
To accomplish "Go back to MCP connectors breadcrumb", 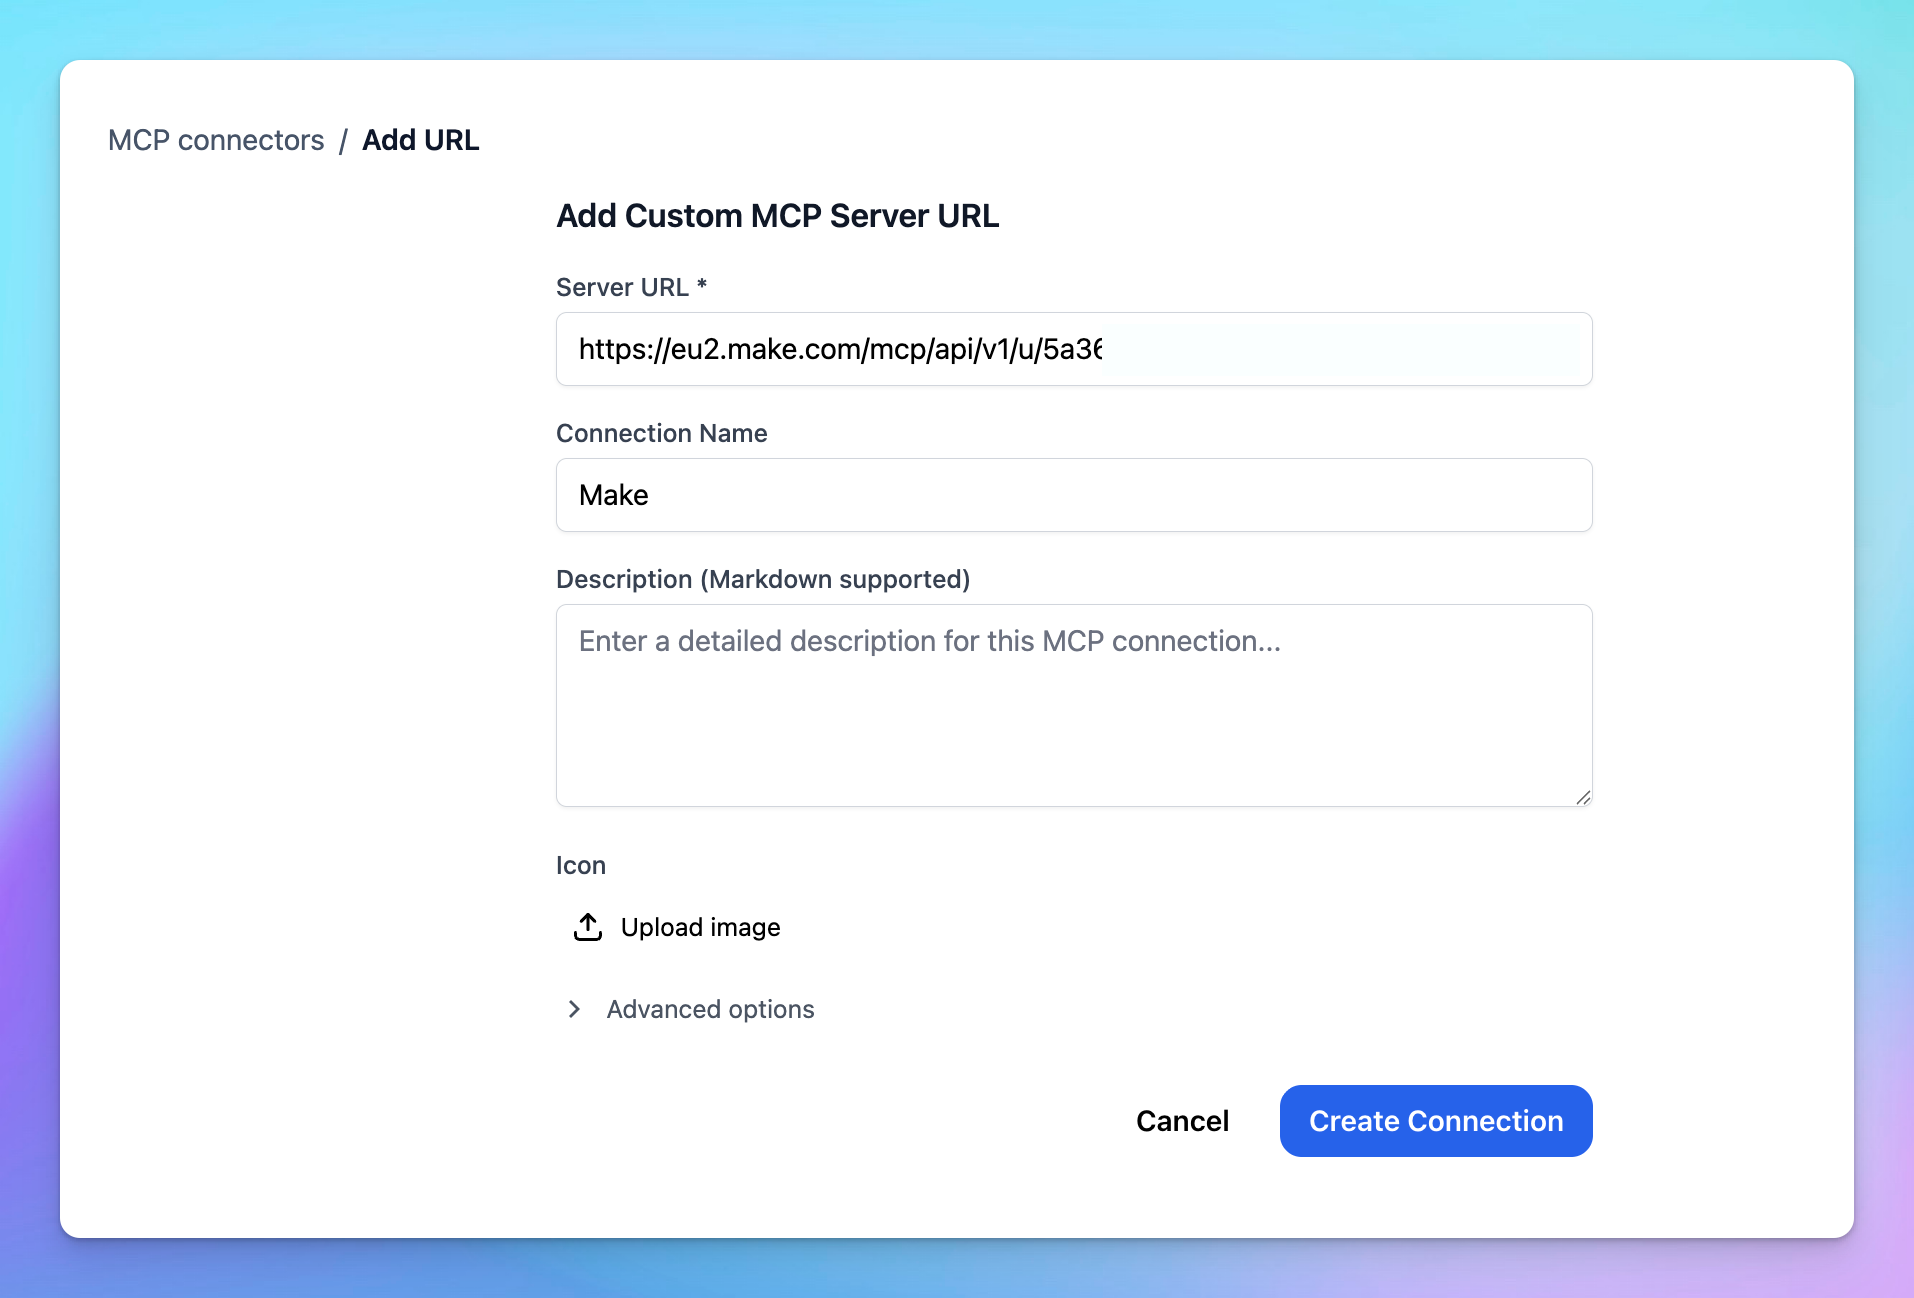I will pos(216,140).
